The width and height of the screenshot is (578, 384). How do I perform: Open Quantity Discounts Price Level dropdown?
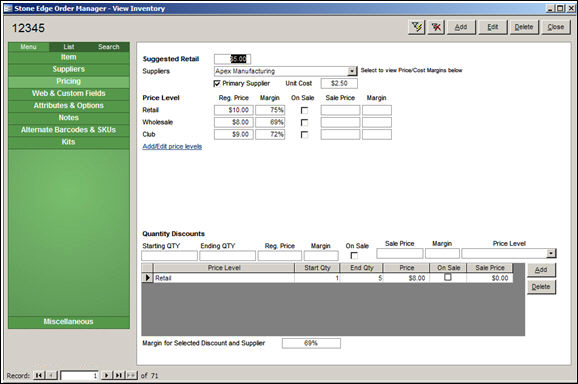click(x=551, y=253)
